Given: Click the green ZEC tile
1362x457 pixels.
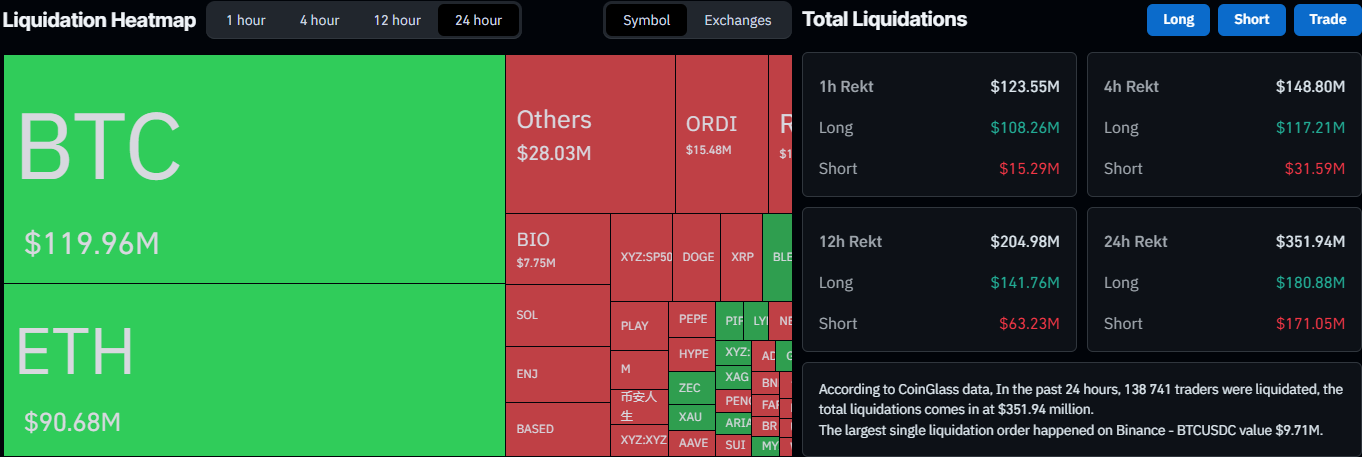Looking at the screenshot, I should click(691, 388).
